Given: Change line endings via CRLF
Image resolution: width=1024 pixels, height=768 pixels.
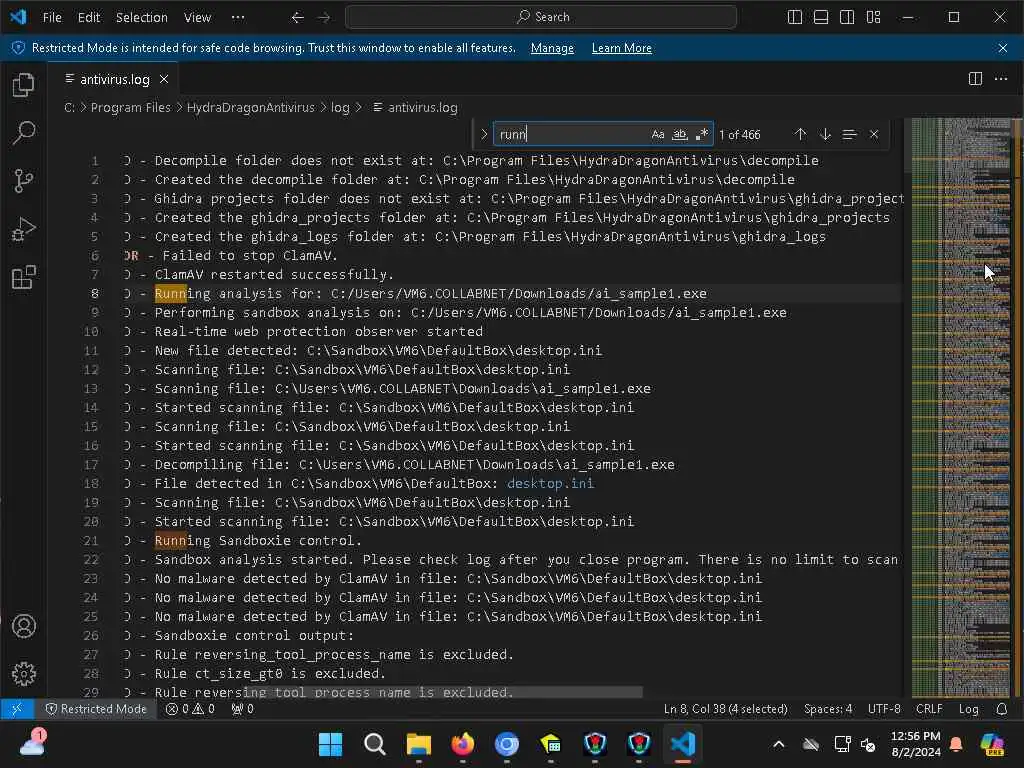Looking at the screenshot, I should 929,709.
